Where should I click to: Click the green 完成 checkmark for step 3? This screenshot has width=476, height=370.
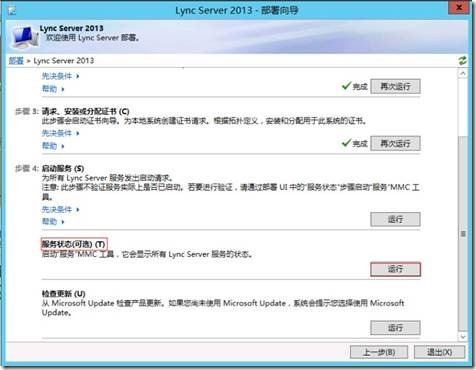(347, 143)
